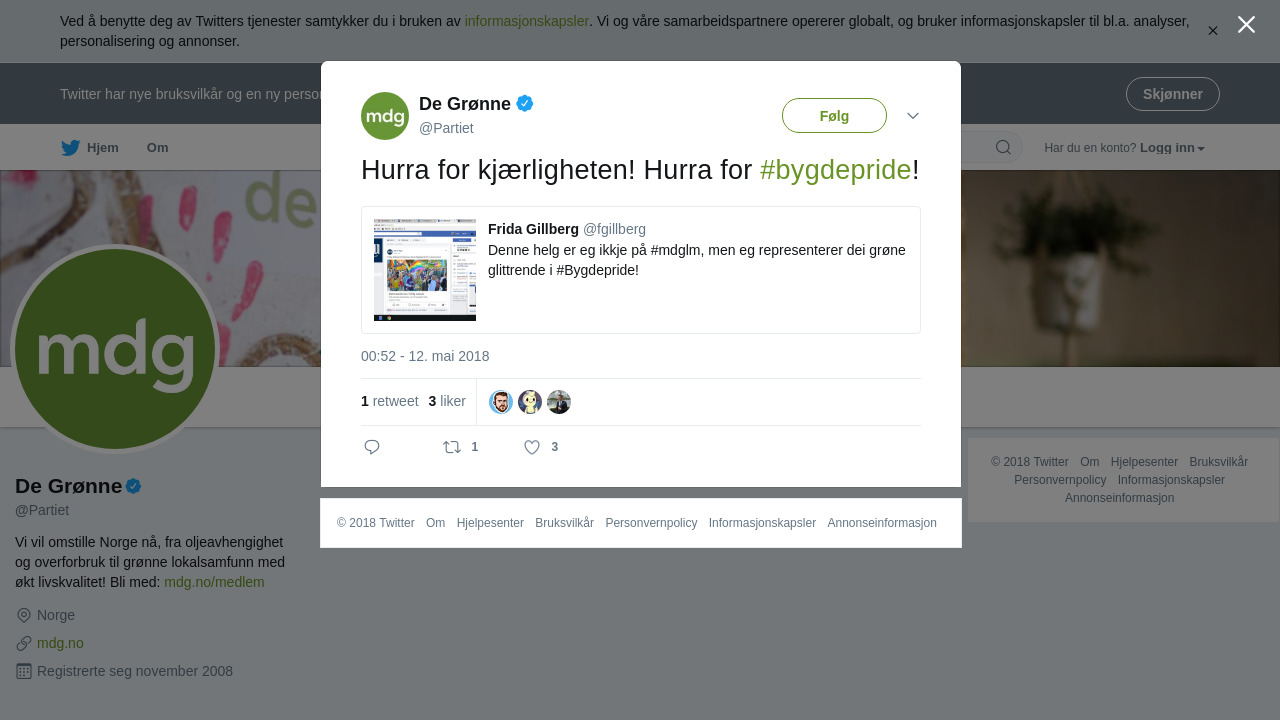Open Frida Gillberg quoted tweet image
This screenshot has width=1280, height=720.
[425, 270]
